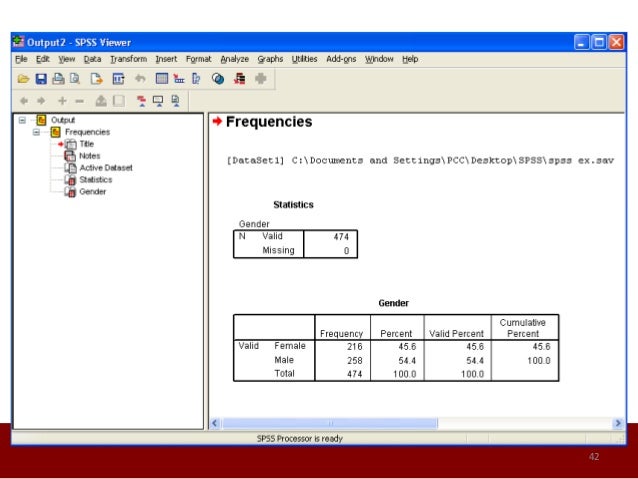
Task: Save the output with the floppy disk icon
Action: point(41,79)
